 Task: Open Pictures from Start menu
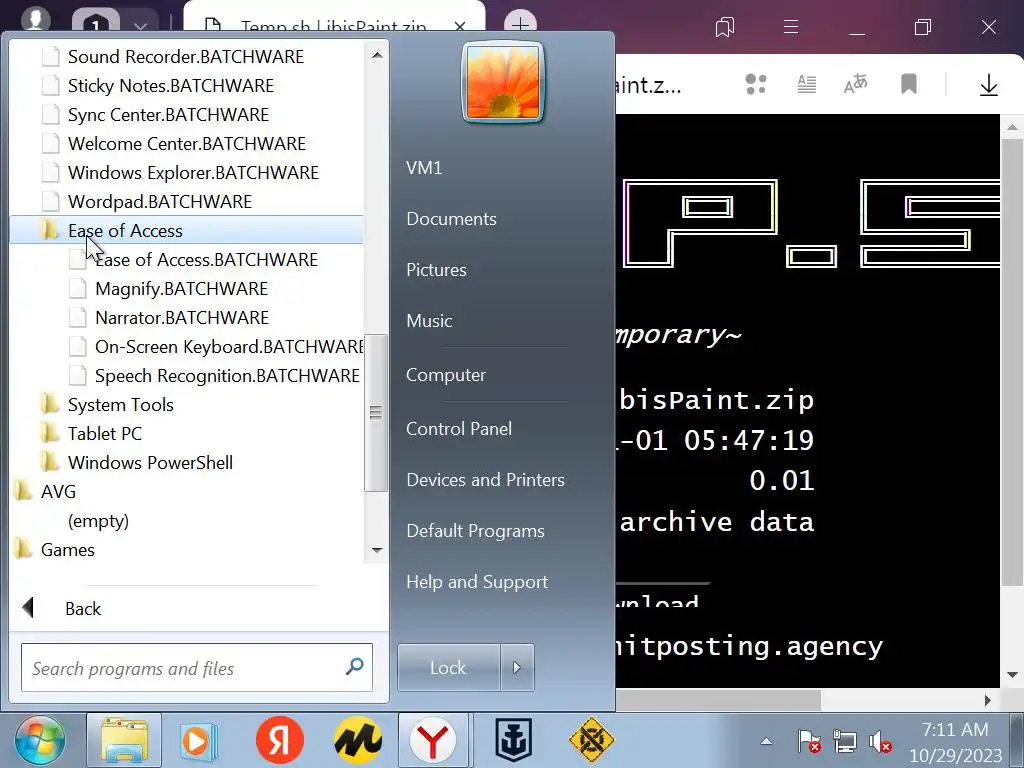[x=436, y=270]
